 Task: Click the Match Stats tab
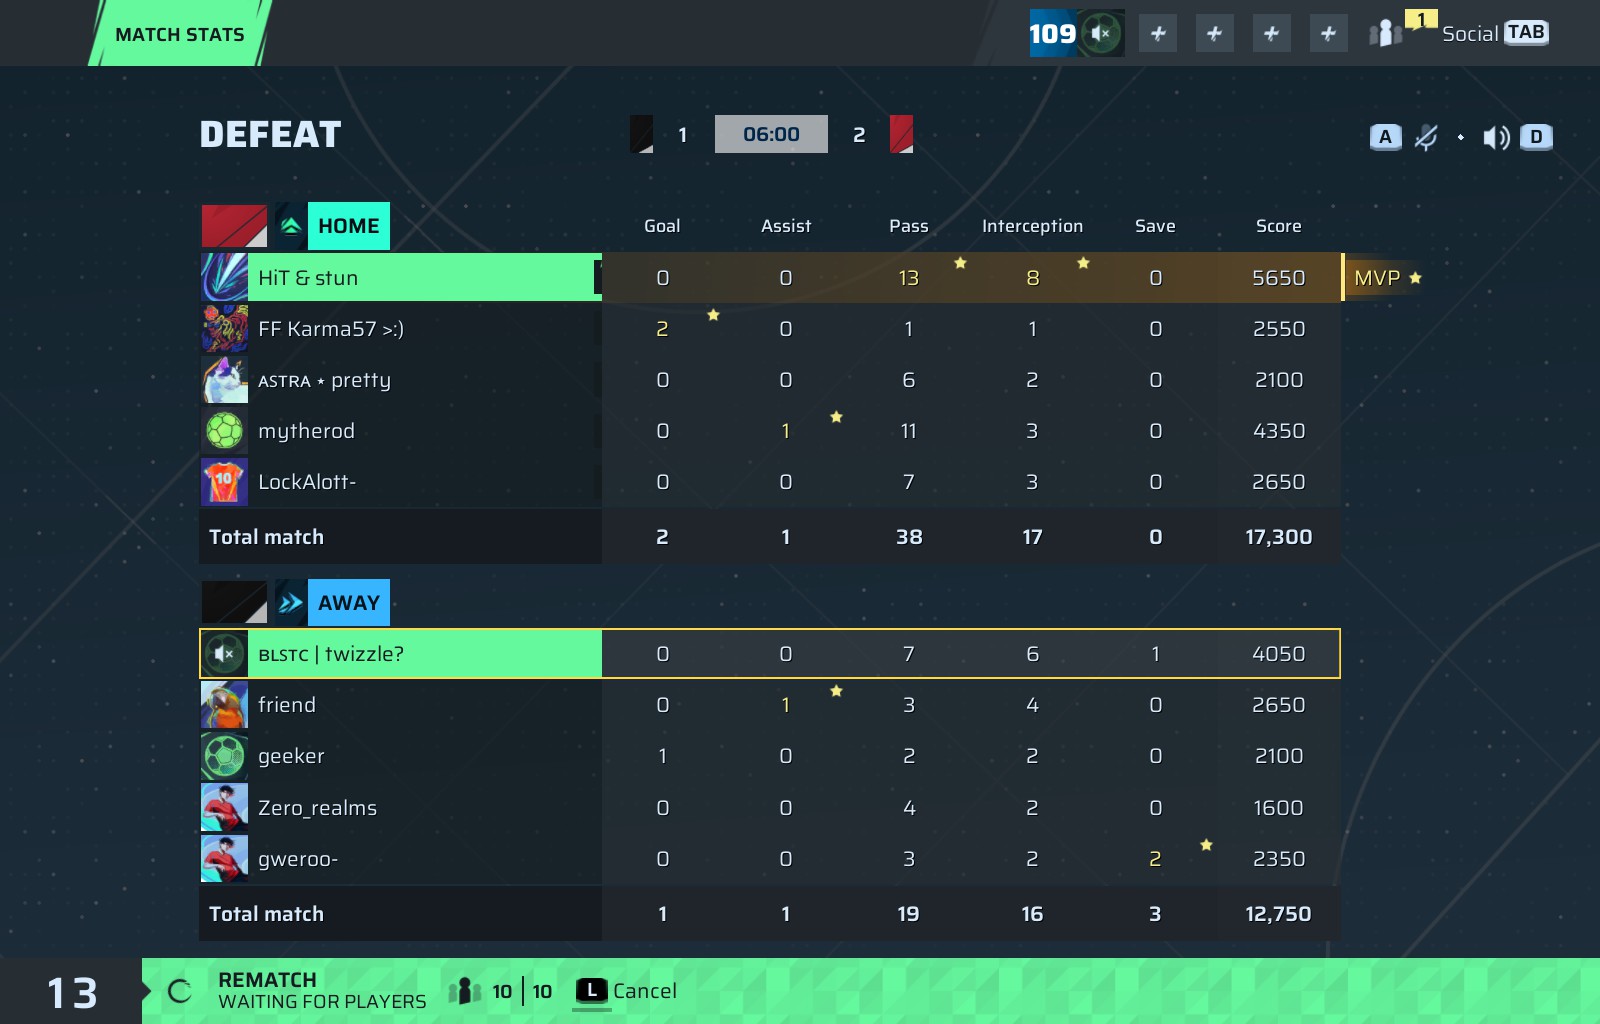(180, 34)
